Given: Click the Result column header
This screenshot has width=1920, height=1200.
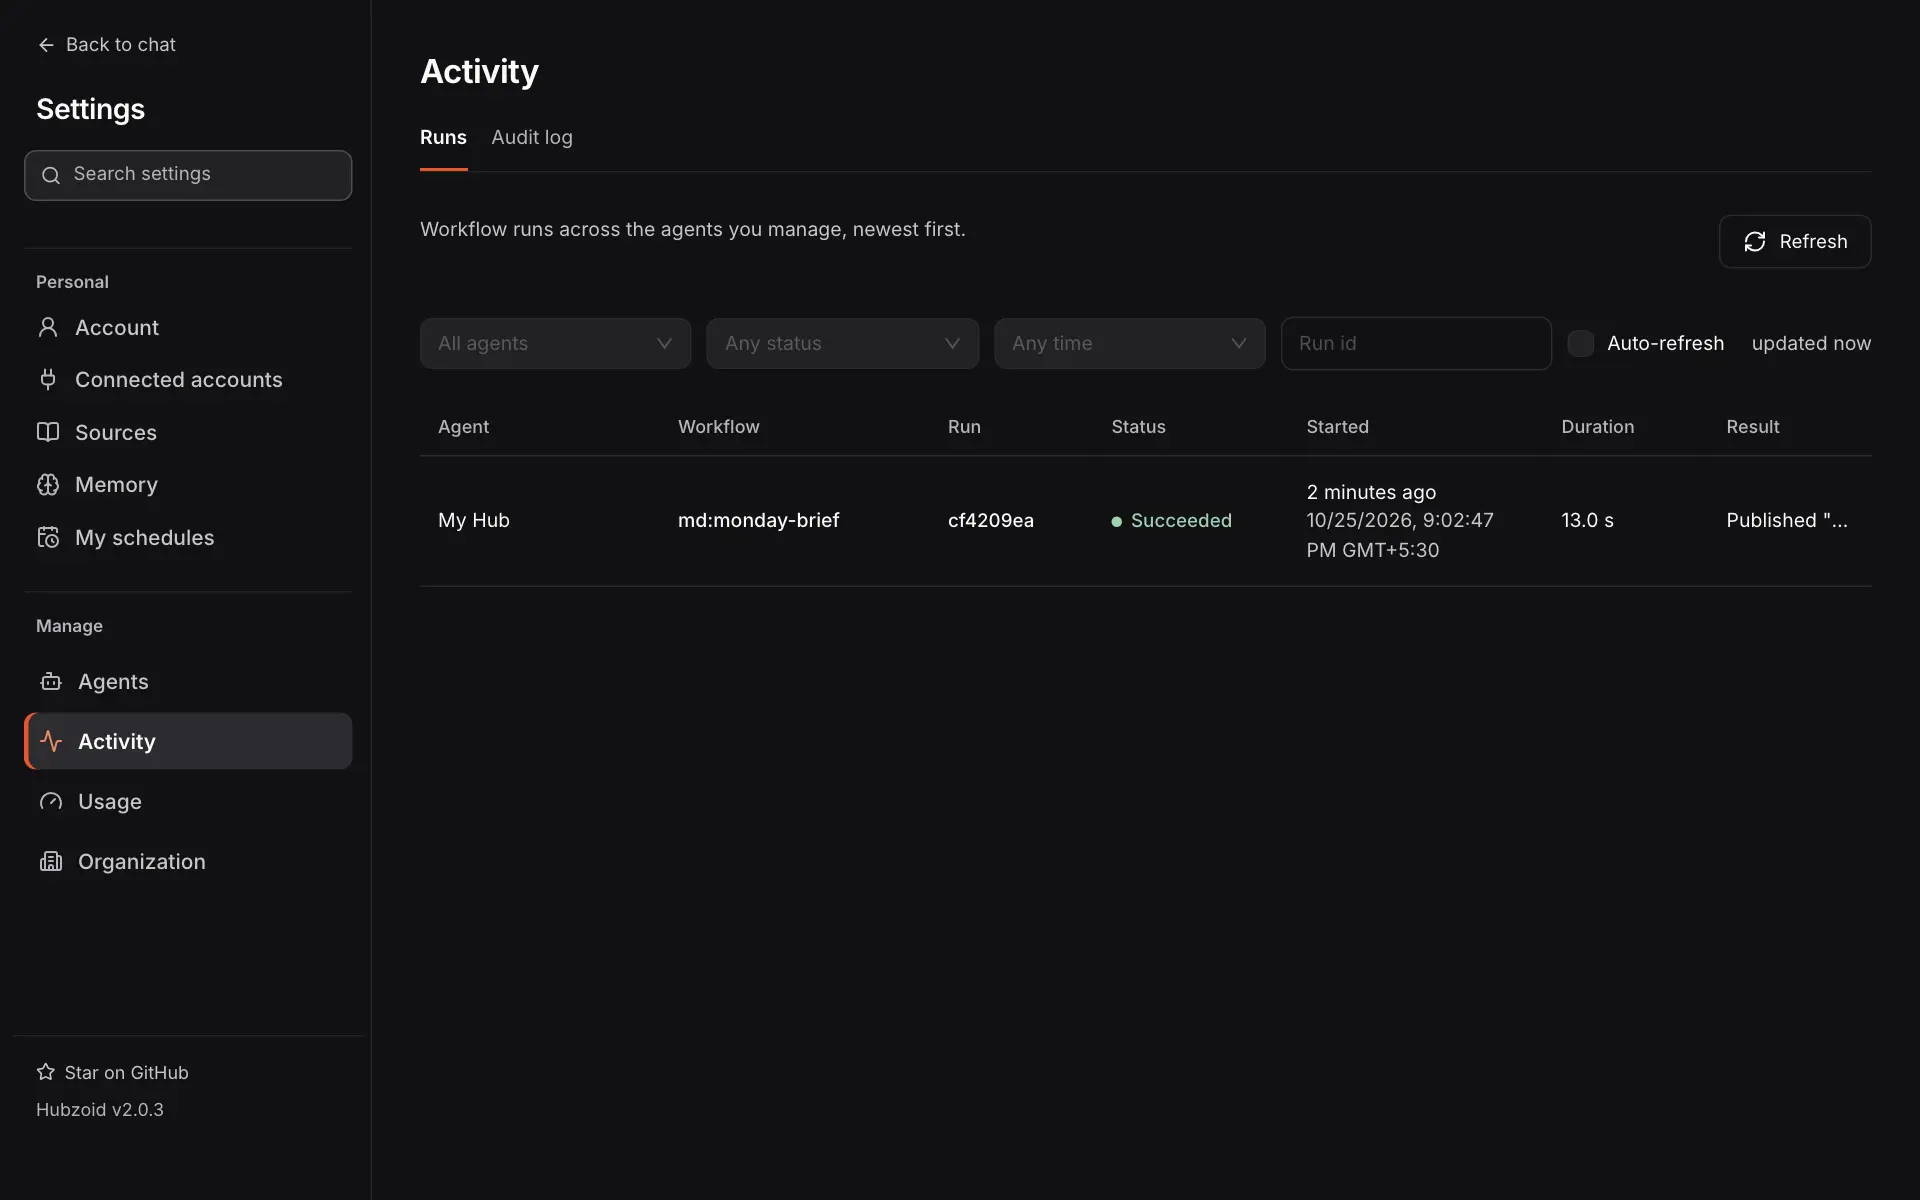Looking at the screenshot, I should 1752,426.
